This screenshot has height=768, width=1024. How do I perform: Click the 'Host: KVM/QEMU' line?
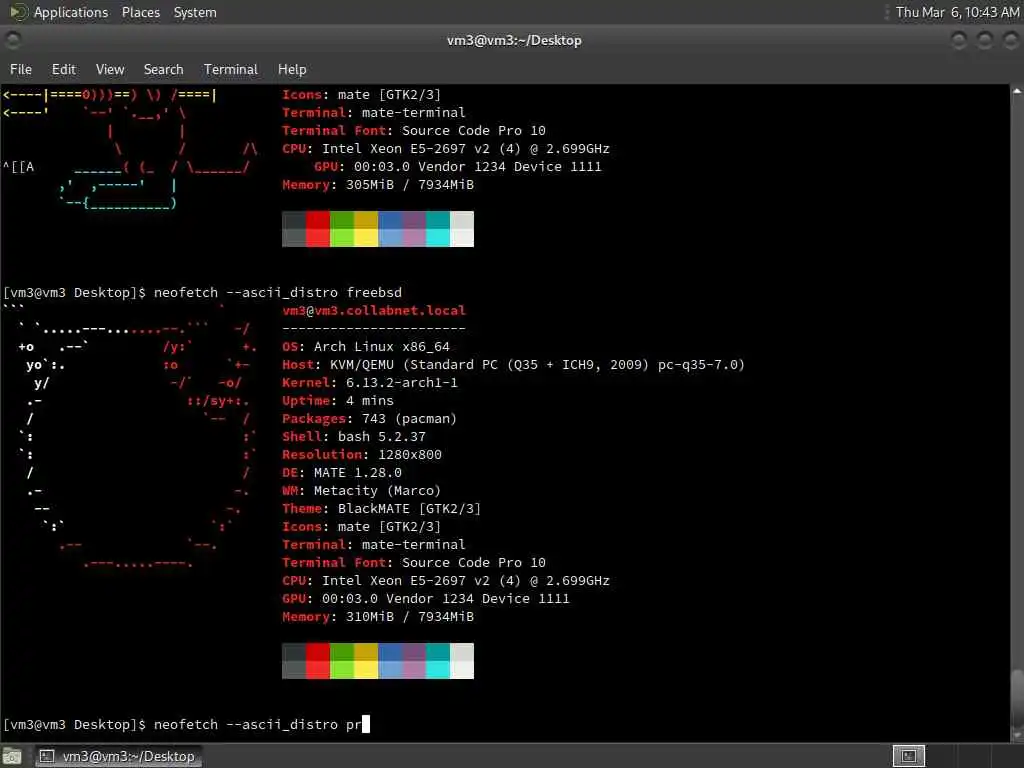(513, 364)
